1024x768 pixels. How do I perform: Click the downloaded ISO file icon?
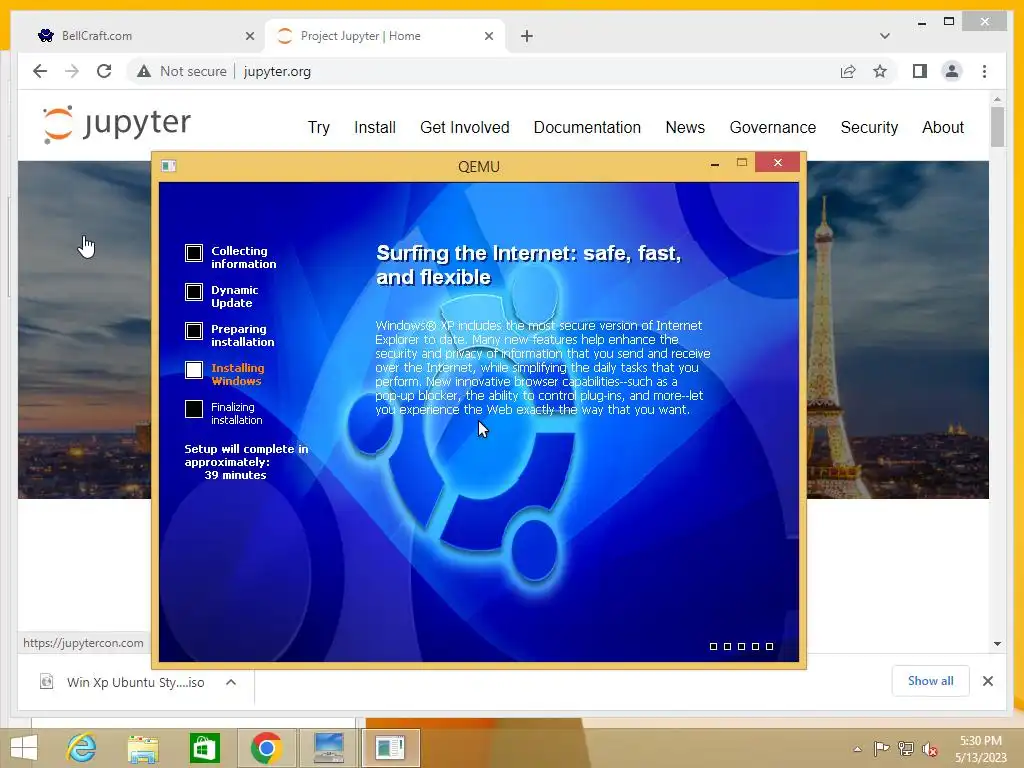pyautogui.click(x=46, y=682)
